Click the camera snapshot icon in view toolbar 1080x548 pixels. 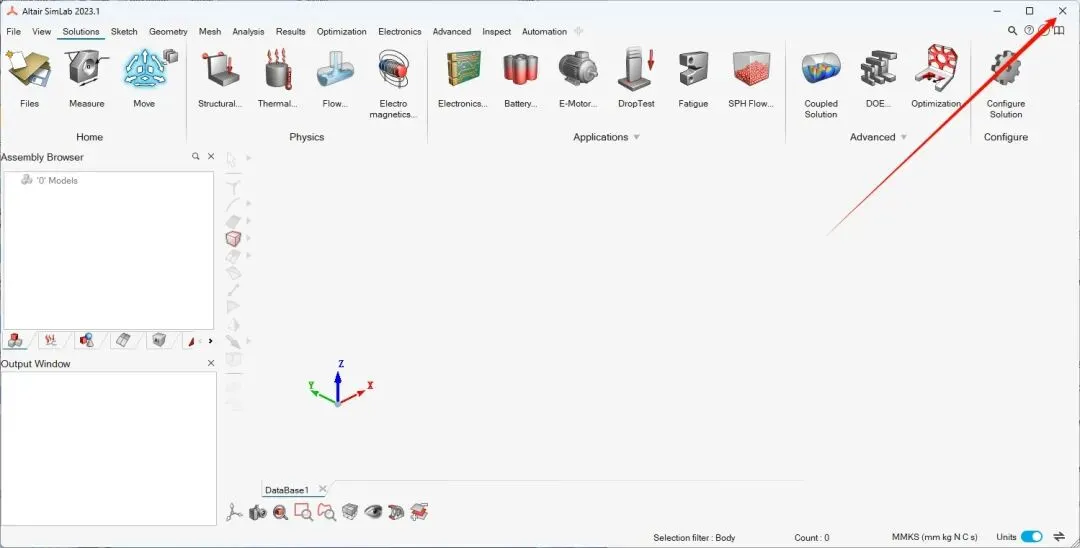pyautogui.click(x=257, y=512)
